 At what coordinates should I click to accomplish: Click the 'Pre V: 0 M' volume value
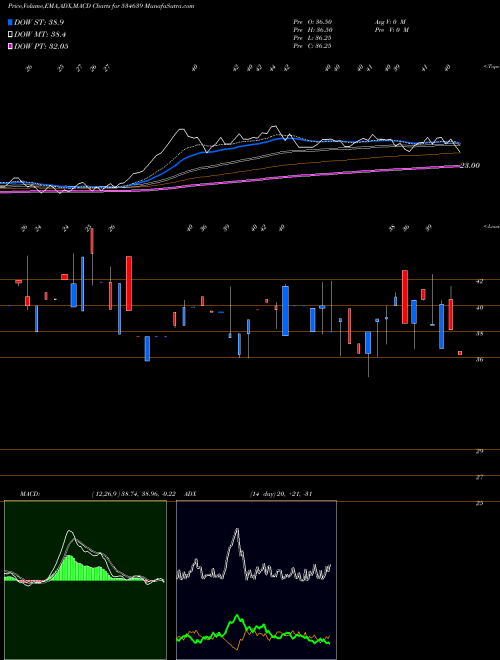[391, 30]
